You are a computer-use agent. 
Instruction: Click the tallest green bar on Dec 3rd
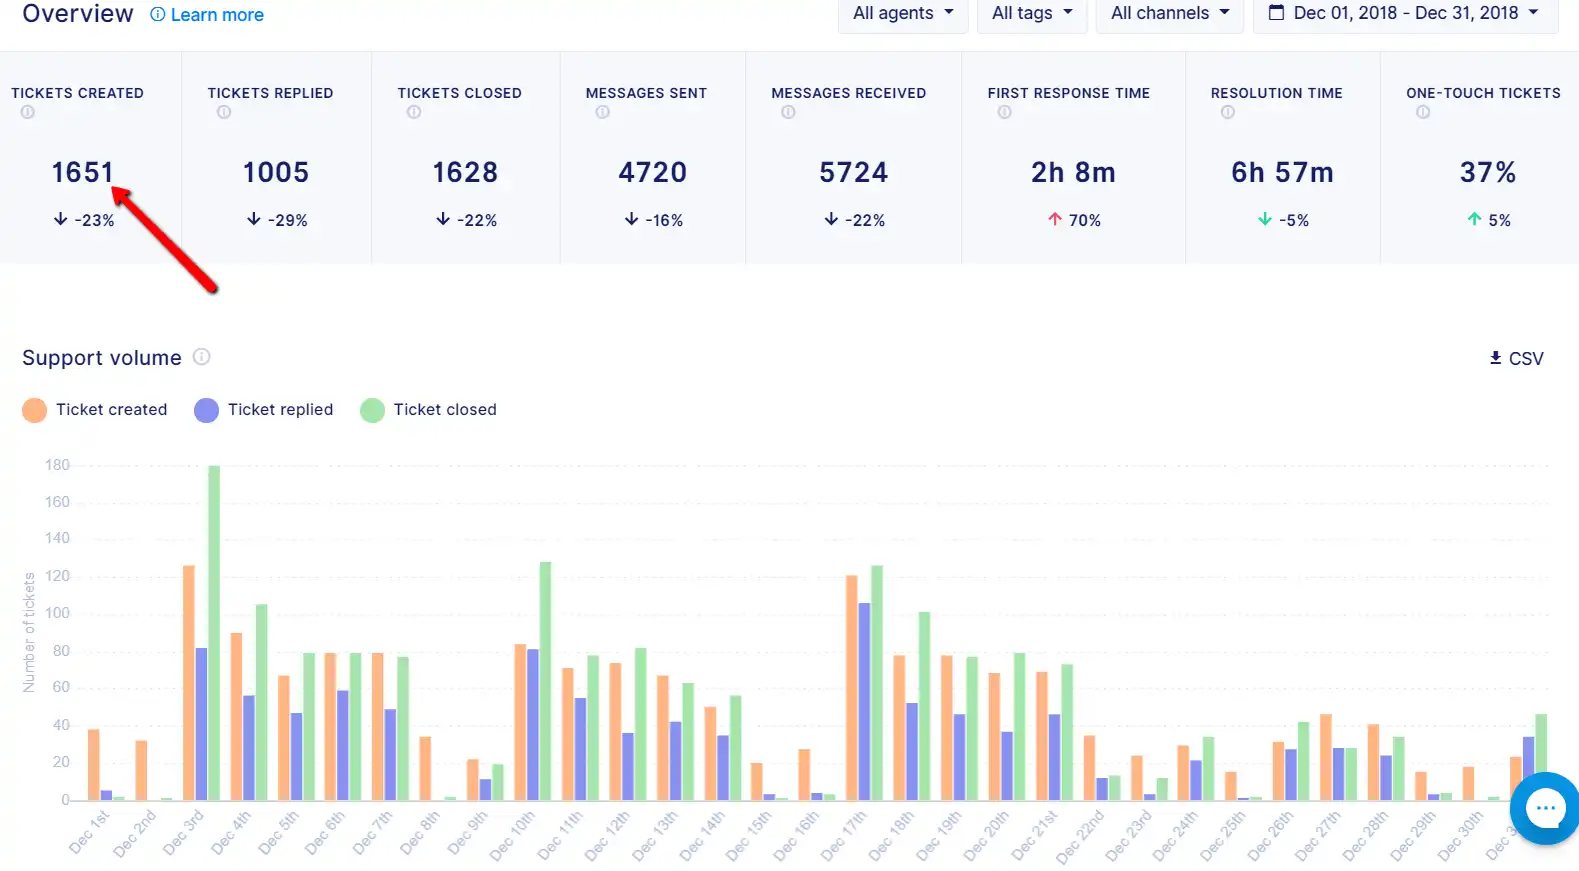pos(214,632)
